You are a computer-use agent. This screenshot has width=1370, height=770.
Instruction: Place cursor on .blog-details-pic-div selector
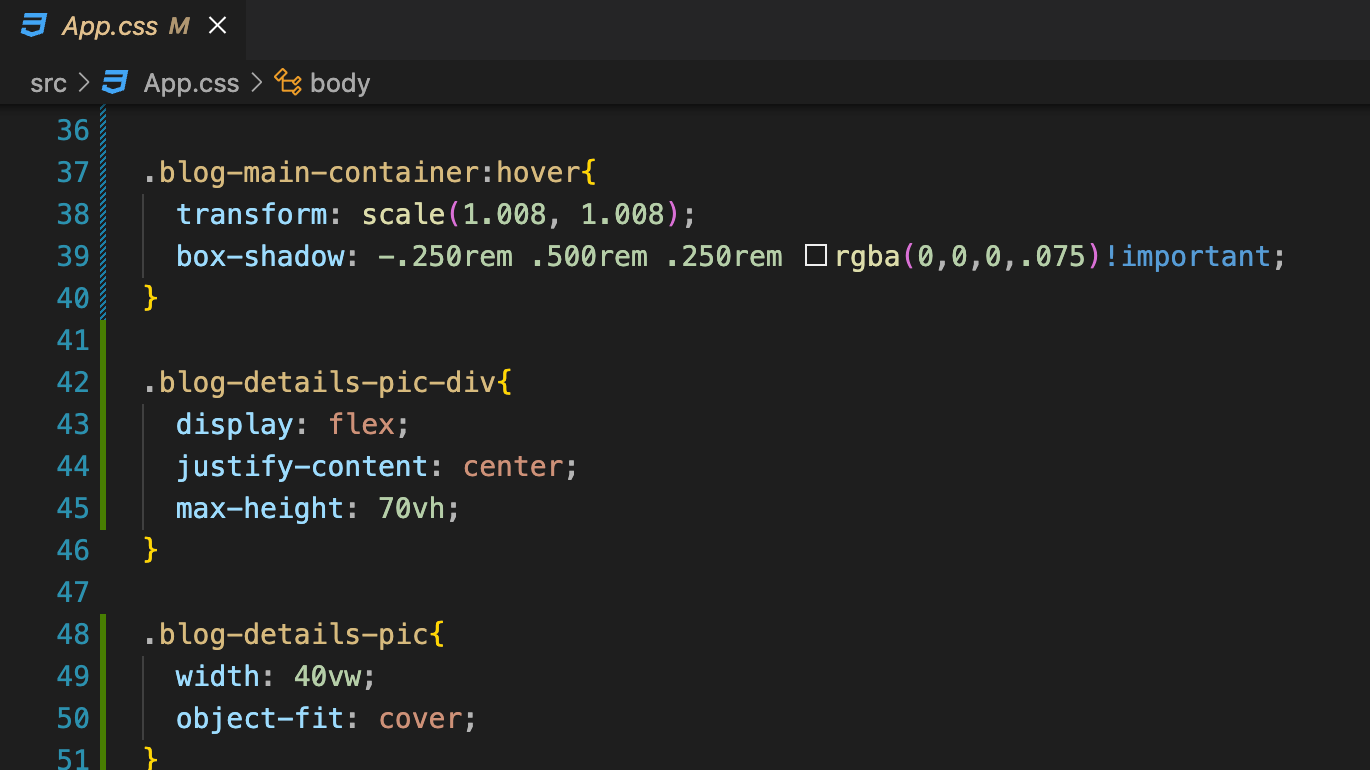point(320,382)
